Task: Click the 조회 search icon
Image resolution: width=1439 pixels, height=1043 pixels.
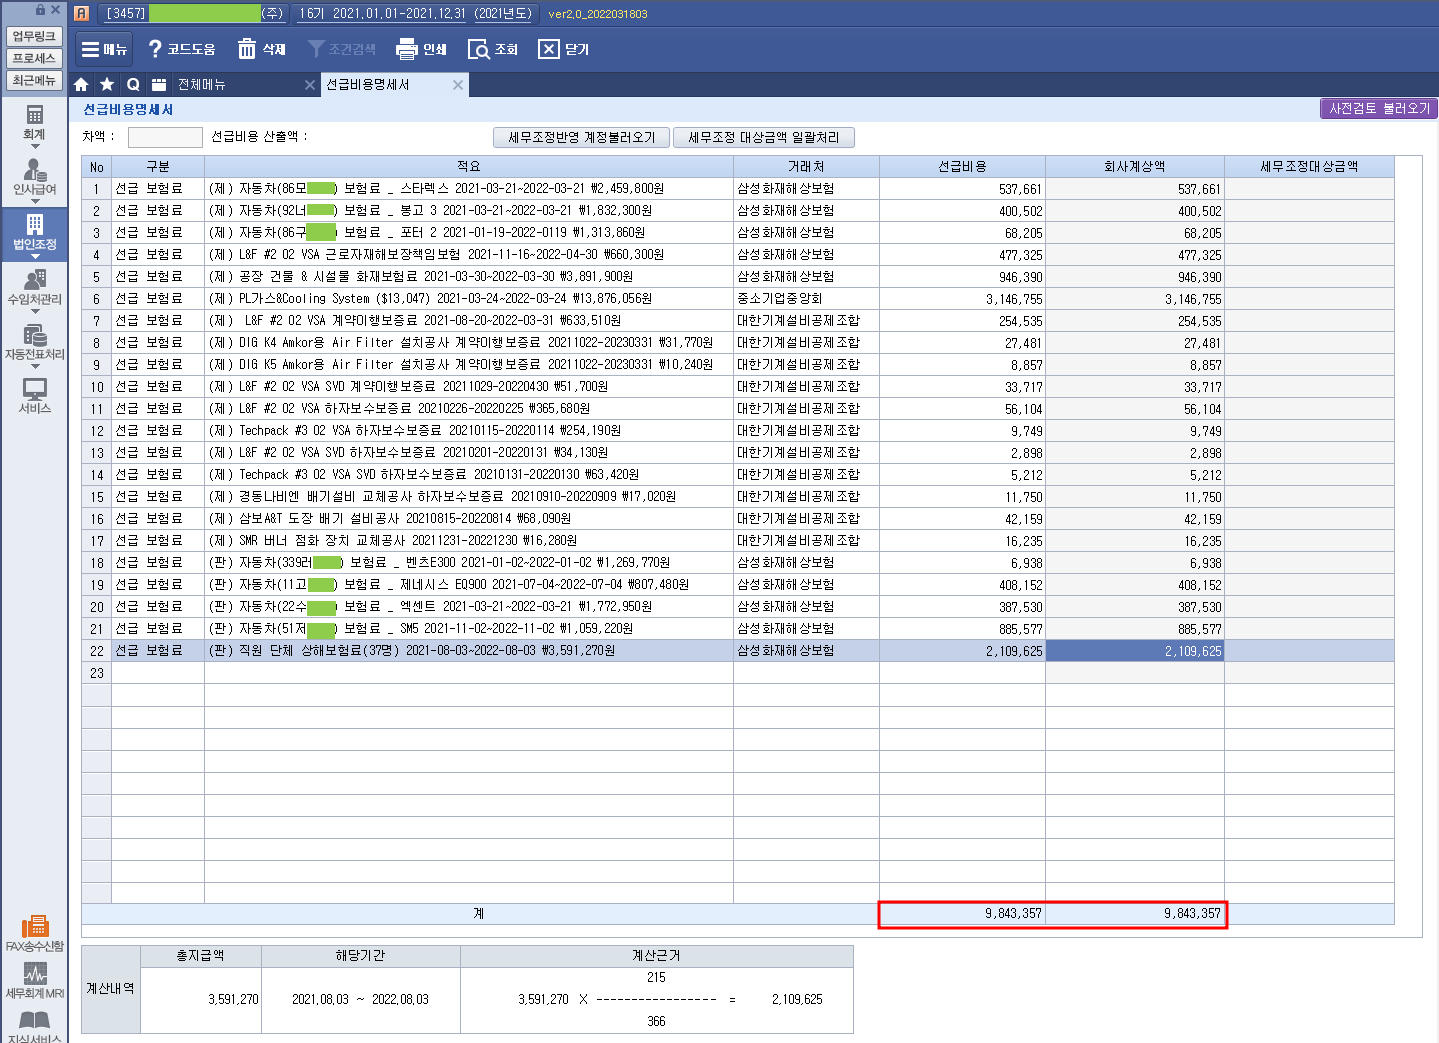Action: (x=479, y=49)
